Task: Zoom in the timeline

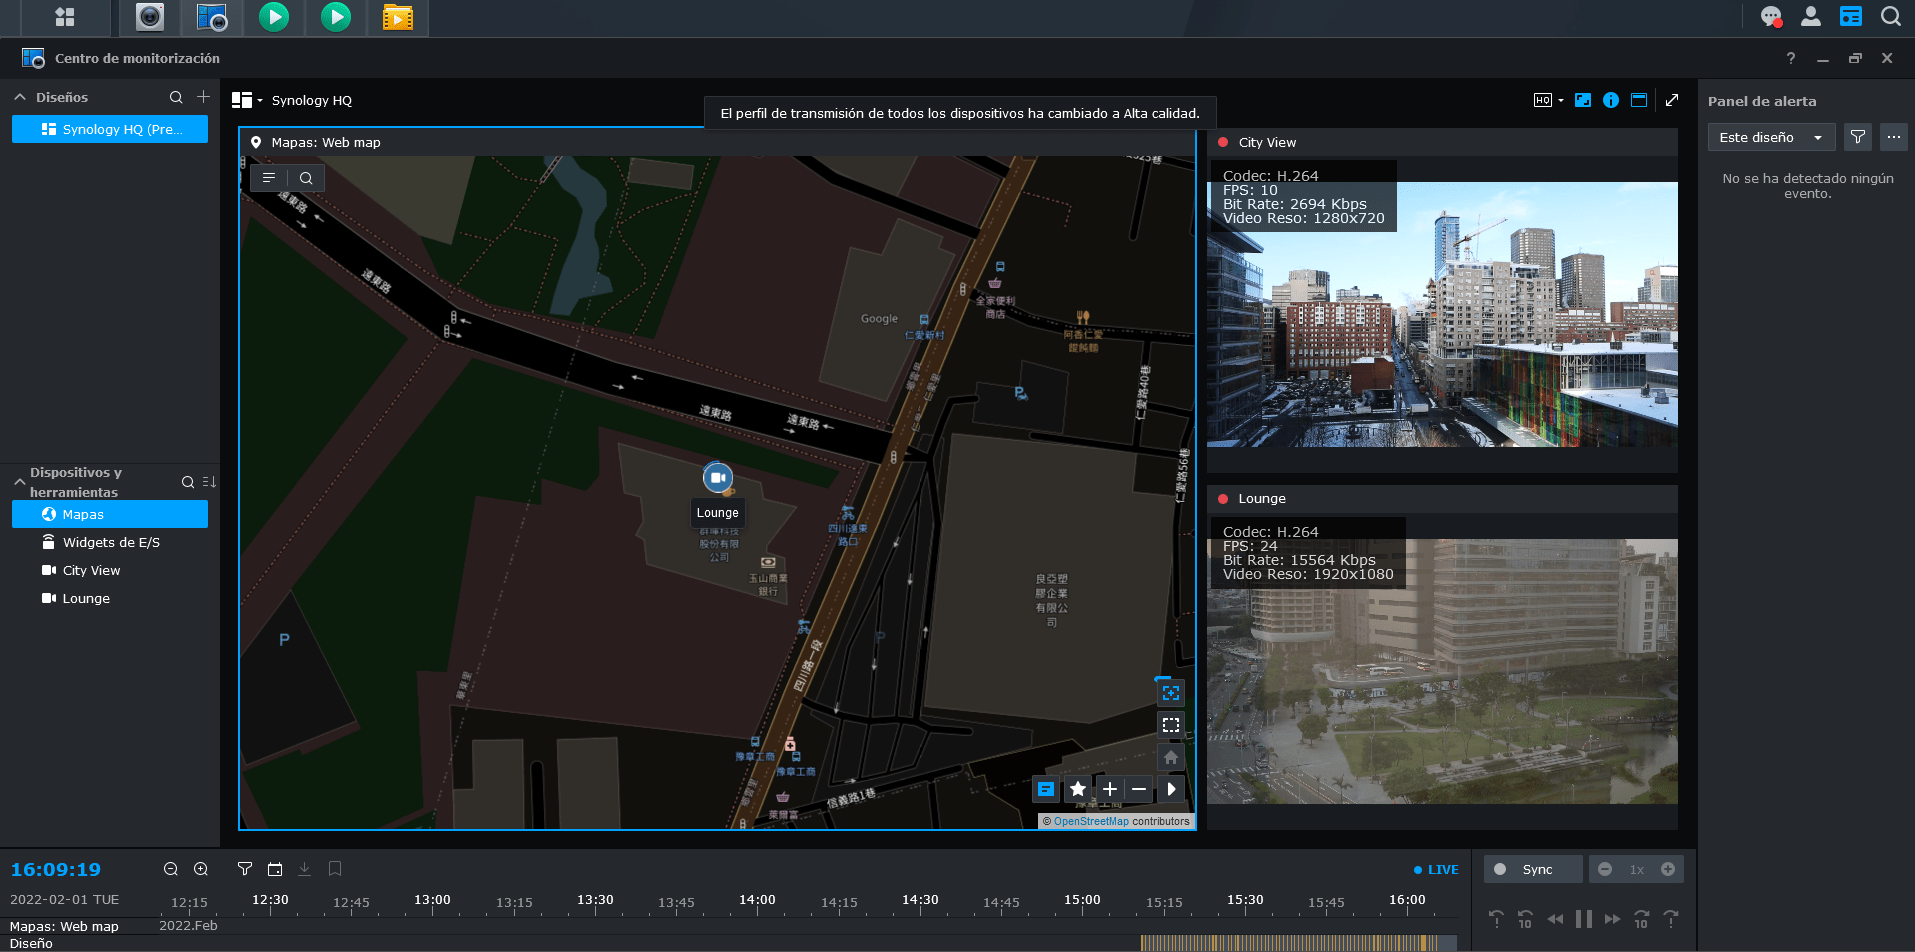Action: point(201,869)
